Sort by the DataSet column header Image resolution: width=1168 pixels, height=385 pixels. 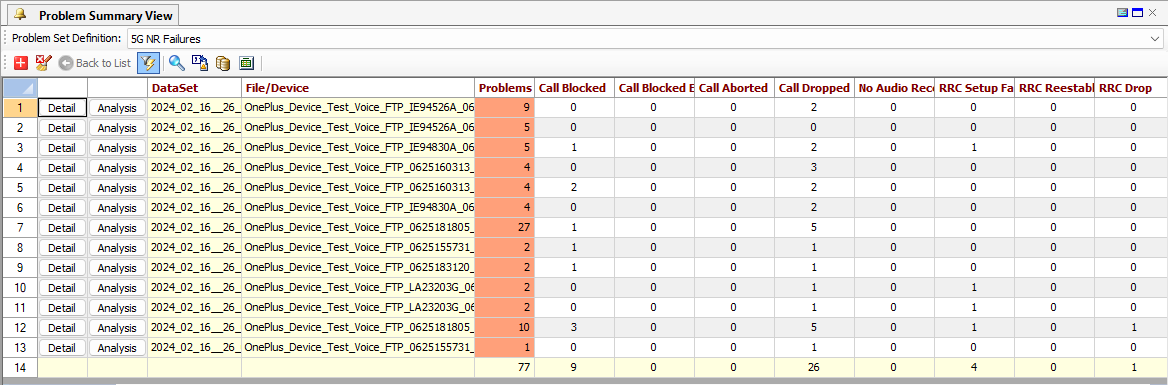tap(194, 88)
